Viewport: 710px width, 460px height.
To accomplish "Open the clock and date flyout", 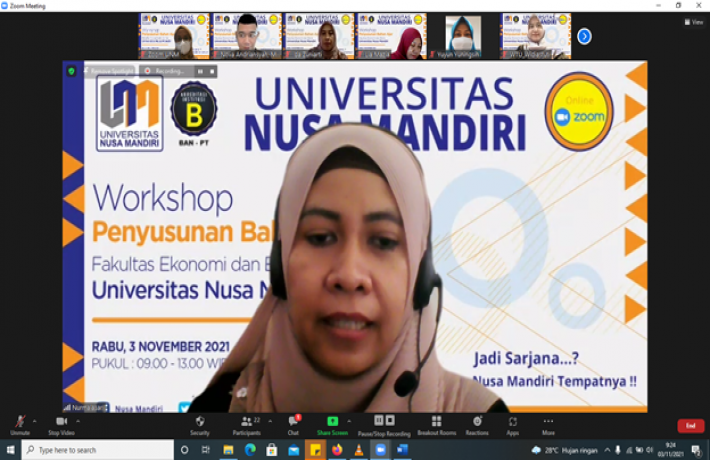I will 669,450.
